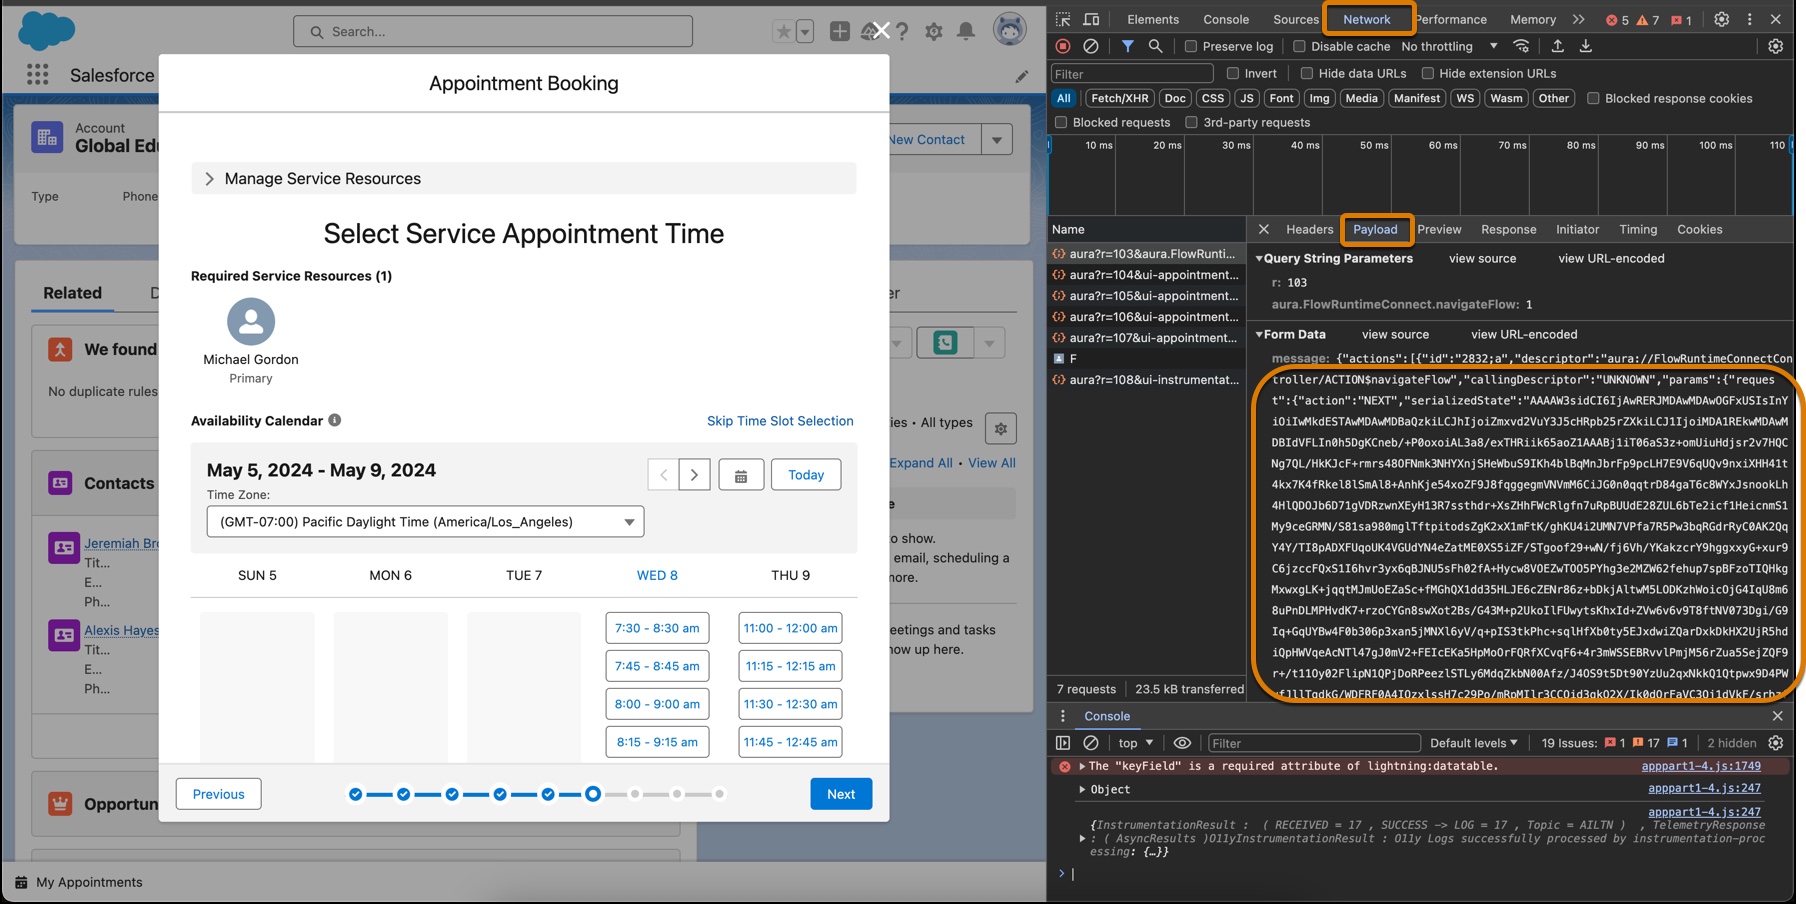Open the Time Zone dropdown in Appointment Booking
Image resolution: width=1806 pixels, height=904 pixels.
[x=424, y=521]
